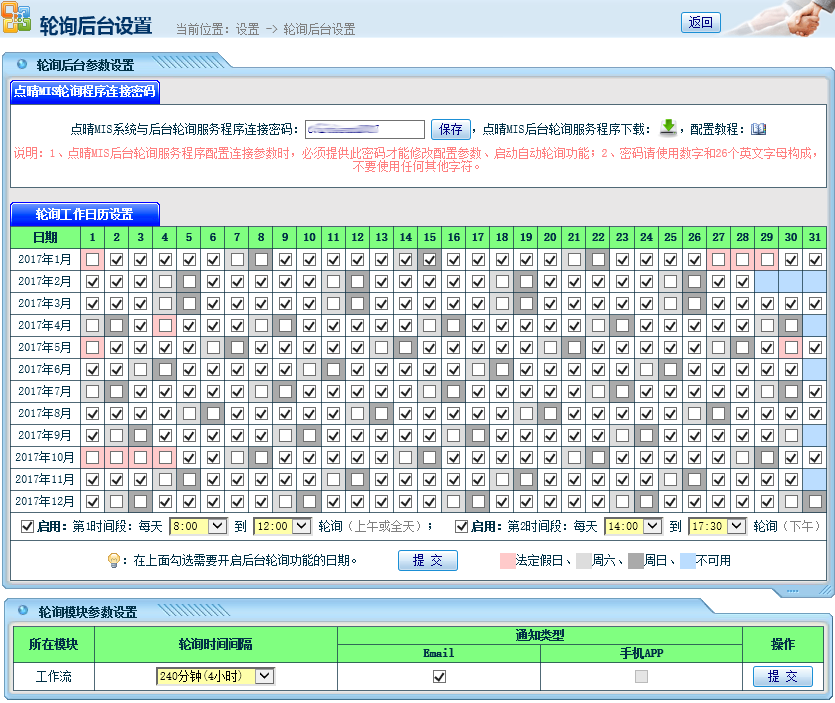Select the 轮询工作日历设置 tab

85,214
